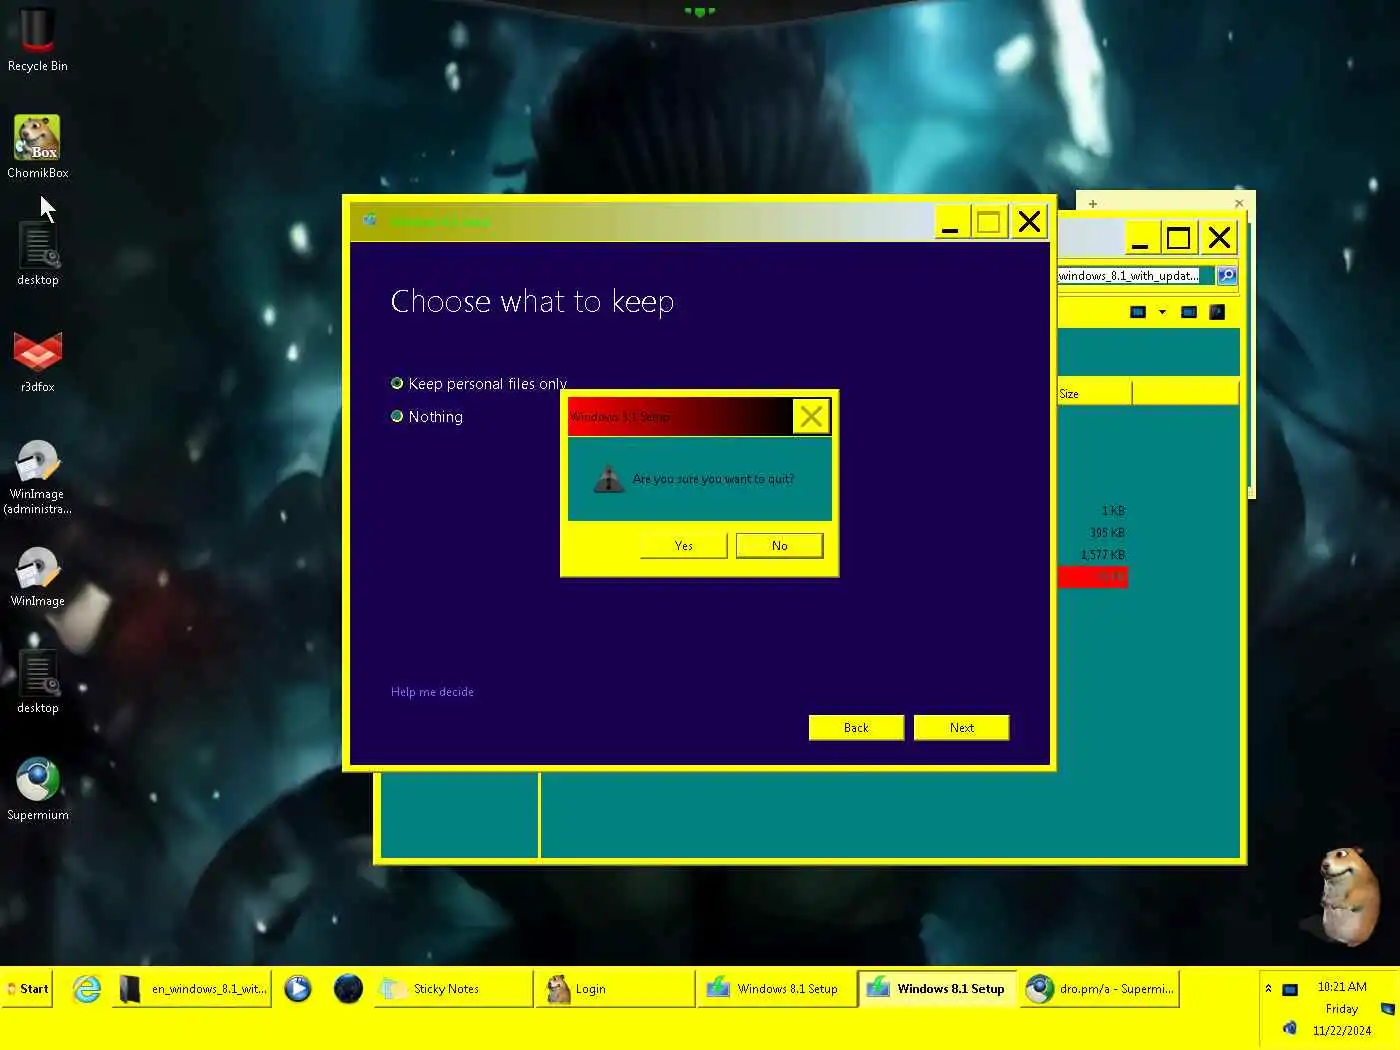1400x1050 pixels.
Task: Open Sticky Notes from the taskbar
Action: (453, 989)
